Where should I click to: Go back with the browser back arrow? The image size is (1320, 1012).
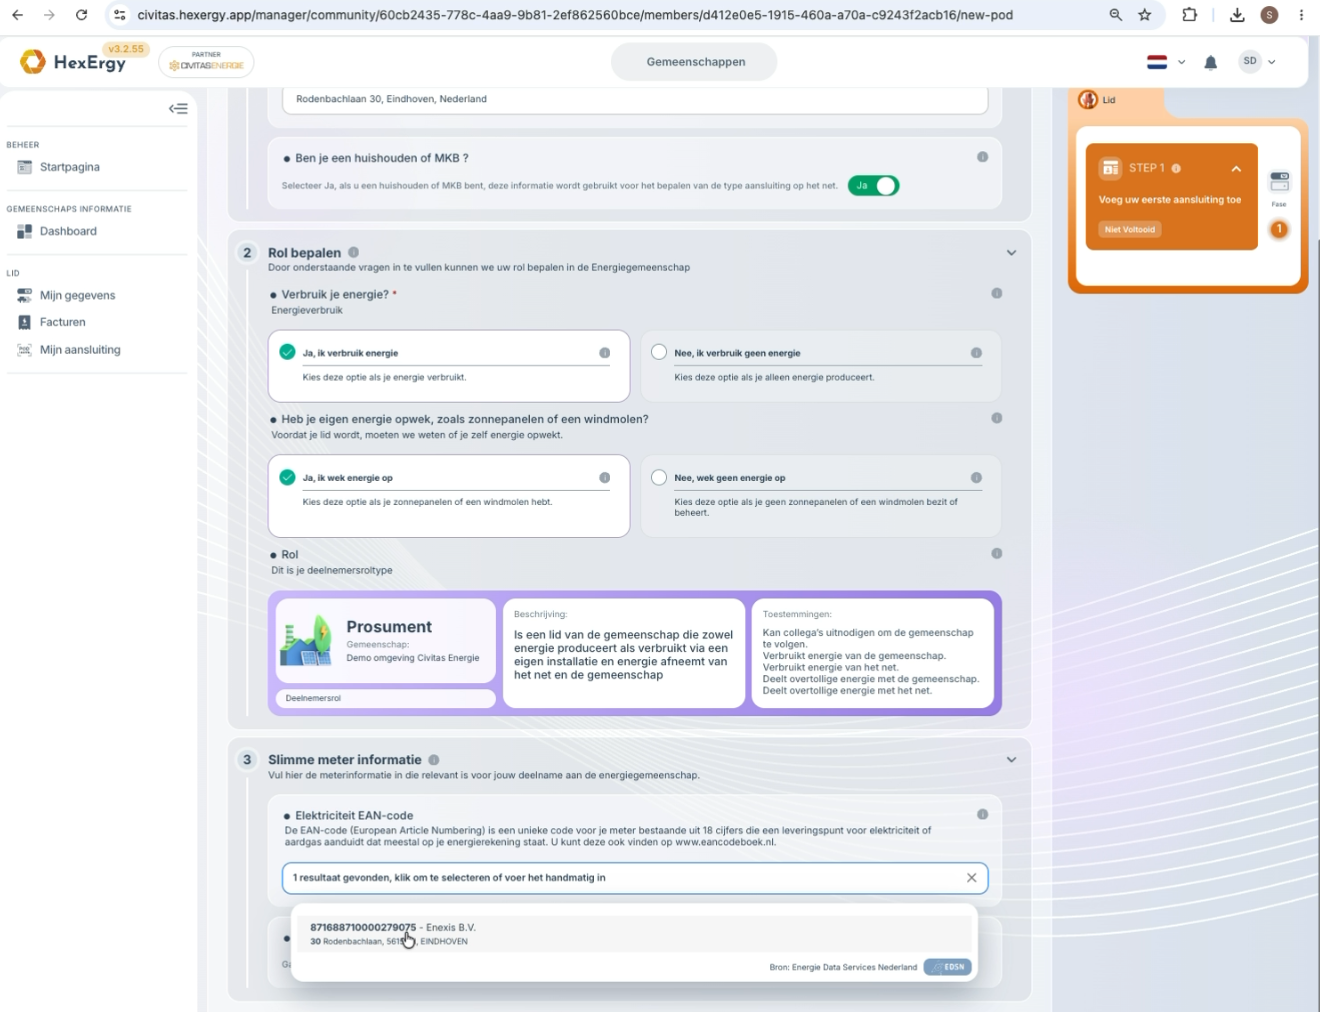[x=17, y=15]
